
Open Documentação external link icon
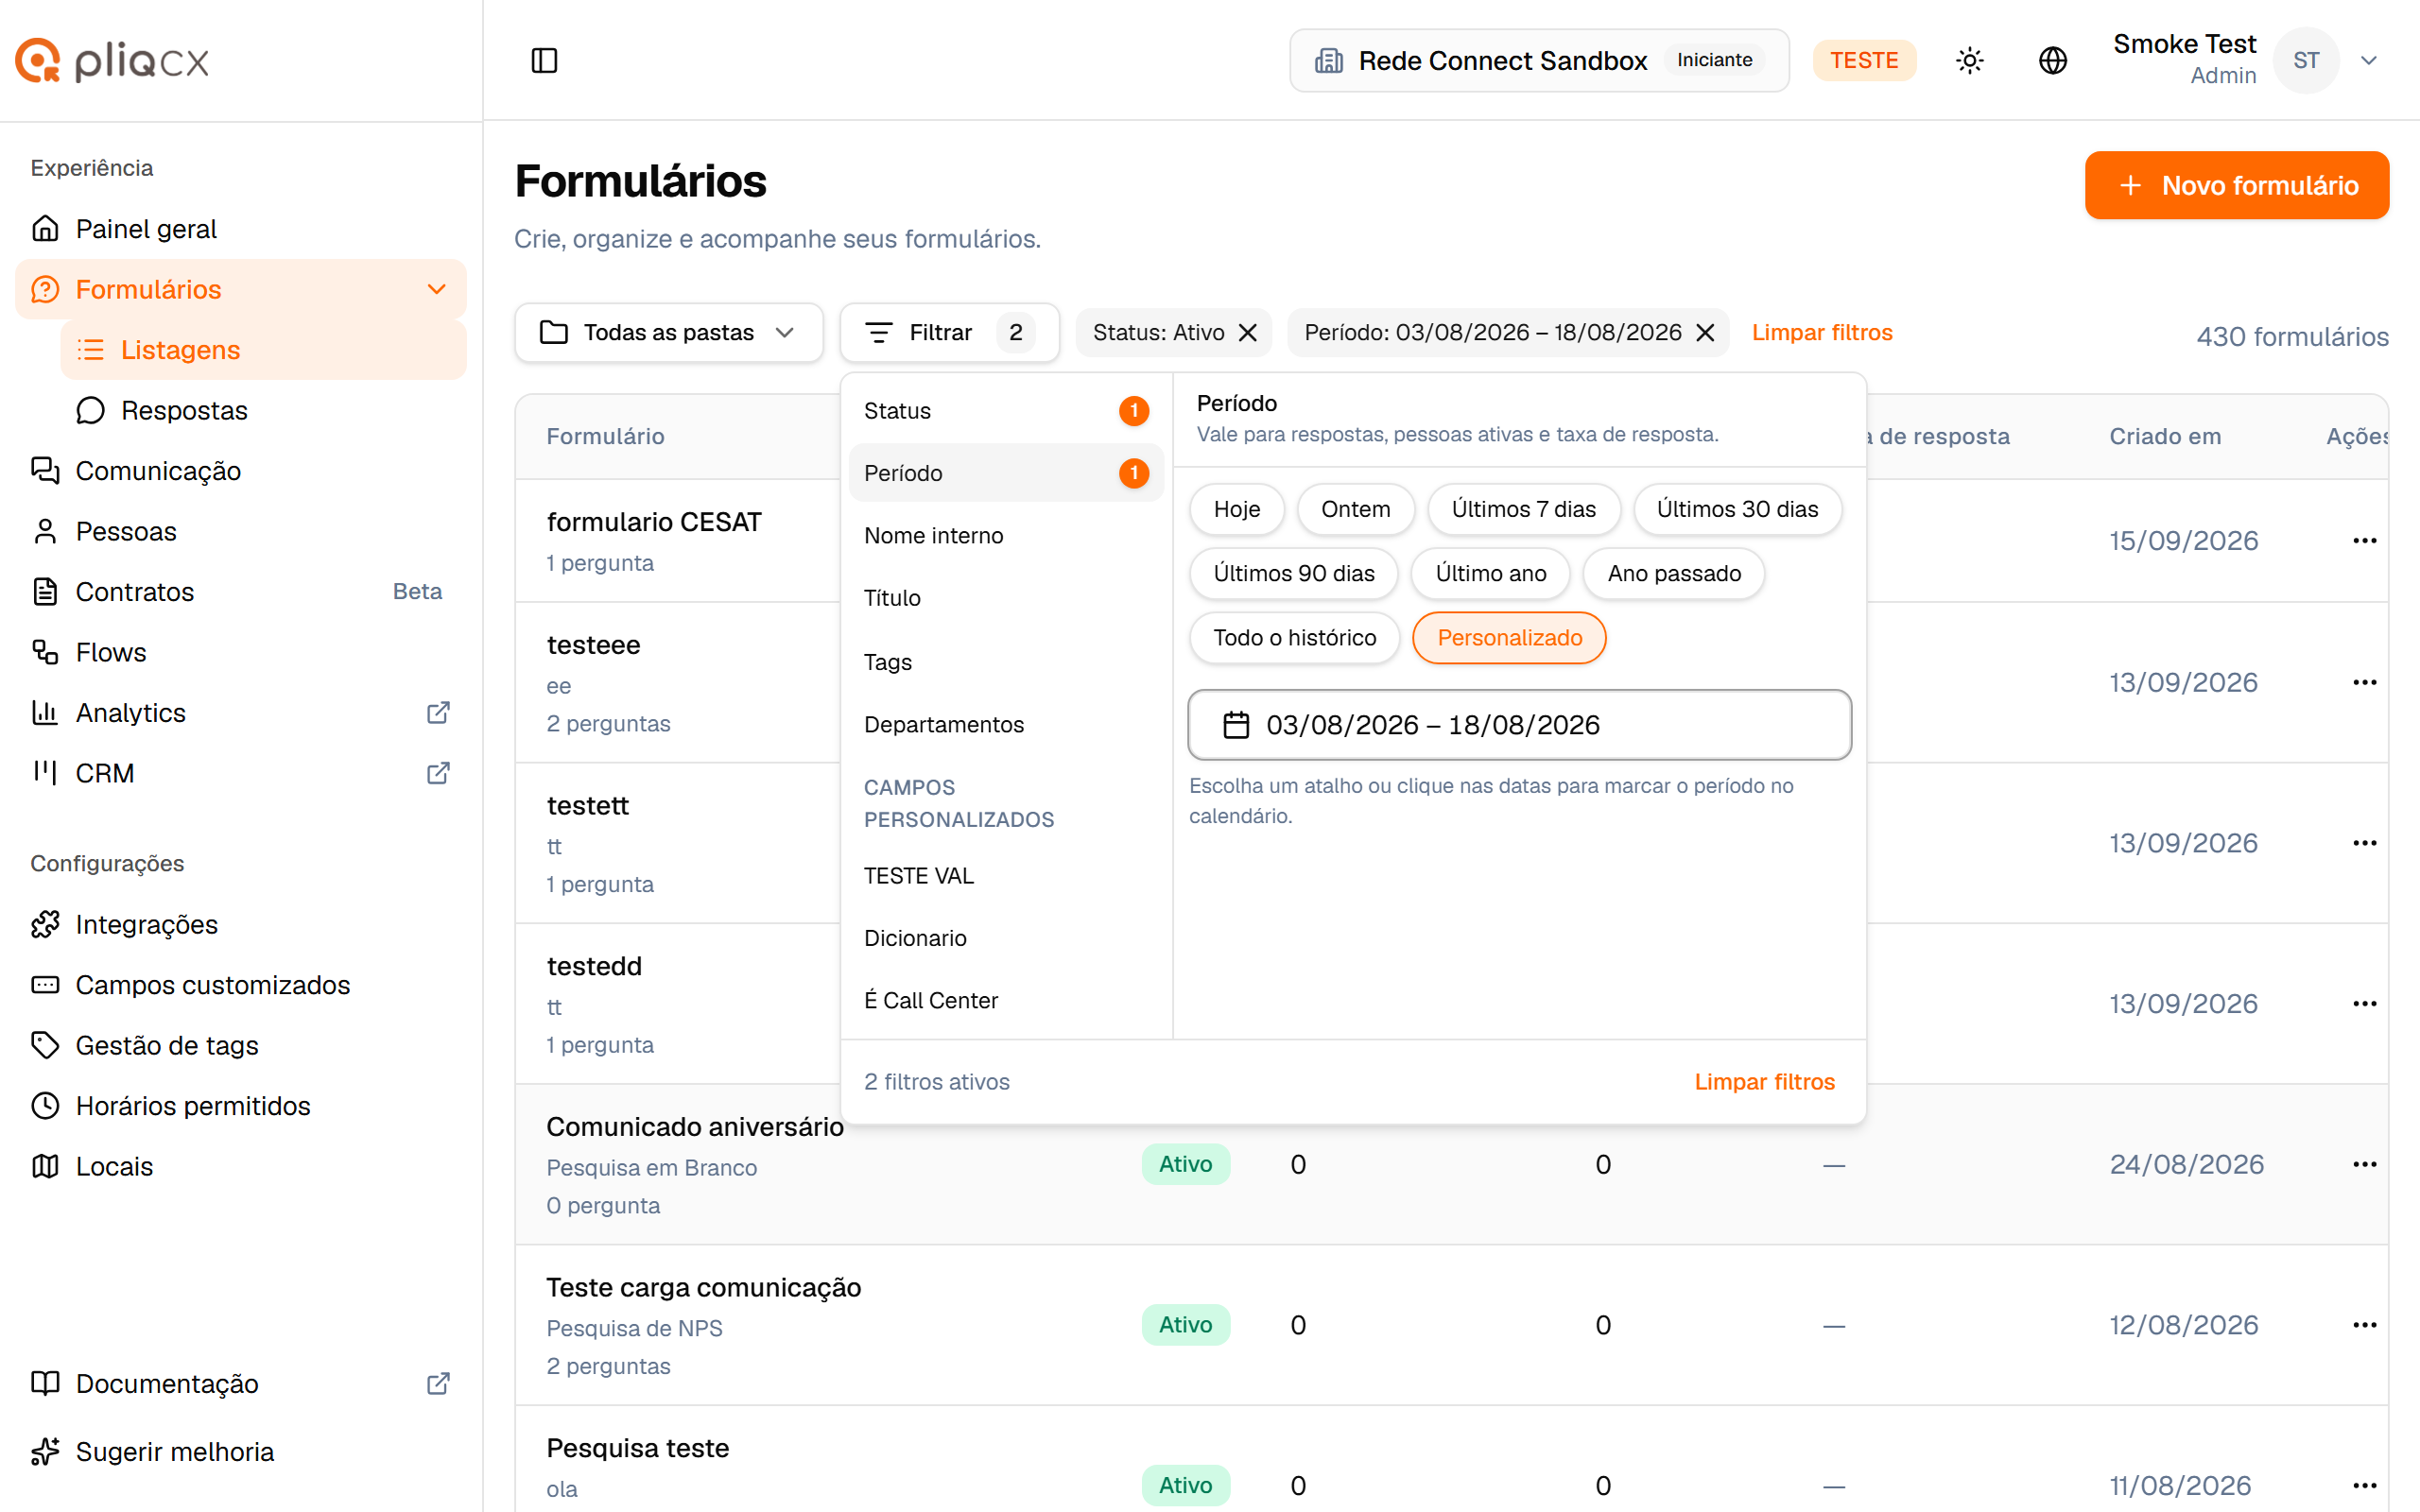[x=438, y=1383]
